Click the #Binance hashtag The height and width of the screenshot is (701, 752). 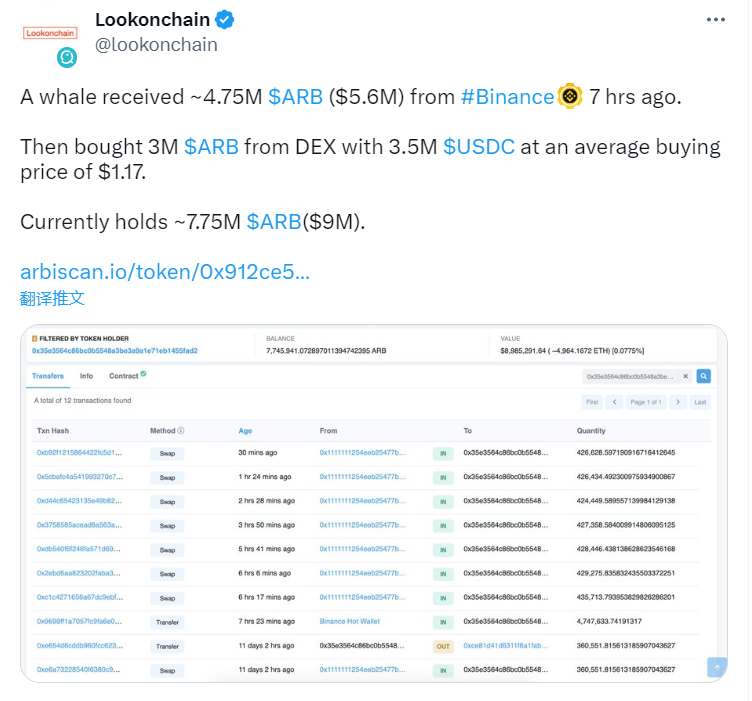pyautogui.click(x=507, y=97)
